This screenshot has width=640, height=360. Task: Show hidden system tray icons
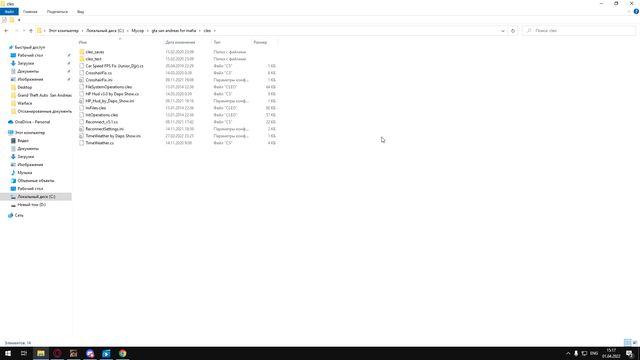pos(568,353)
